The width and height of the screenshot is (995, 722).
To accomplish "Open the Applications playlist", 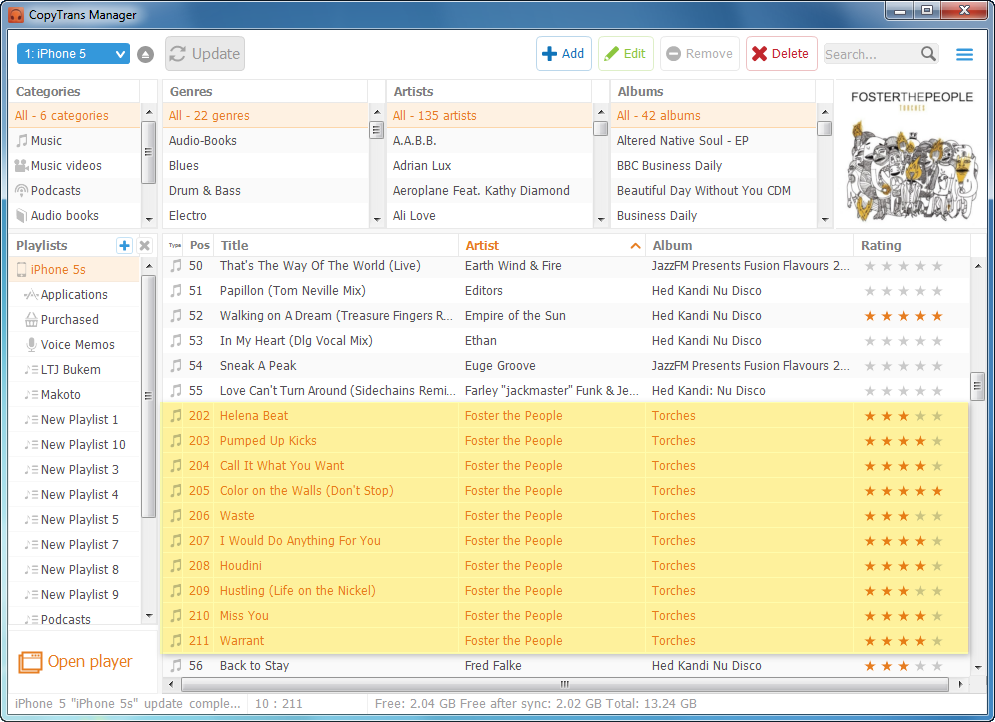I will point(74,294).
